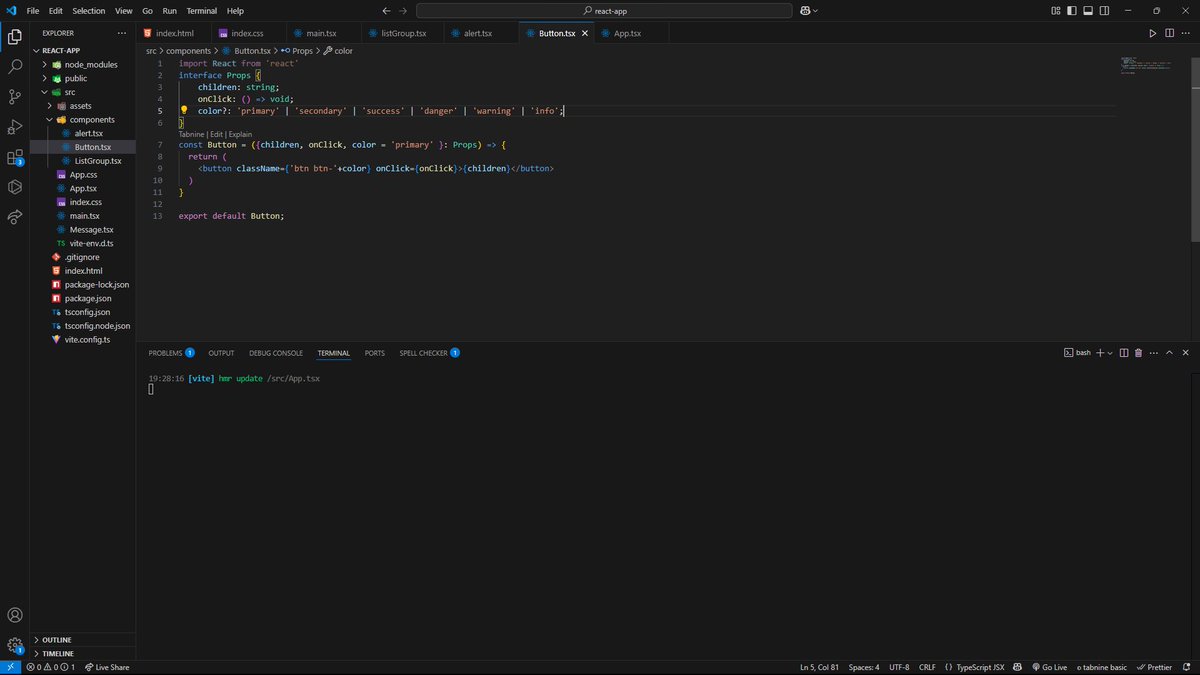This screenshot has height=675, width=1200.
Task: Split the editor right
Action: tap(1169, 33)
